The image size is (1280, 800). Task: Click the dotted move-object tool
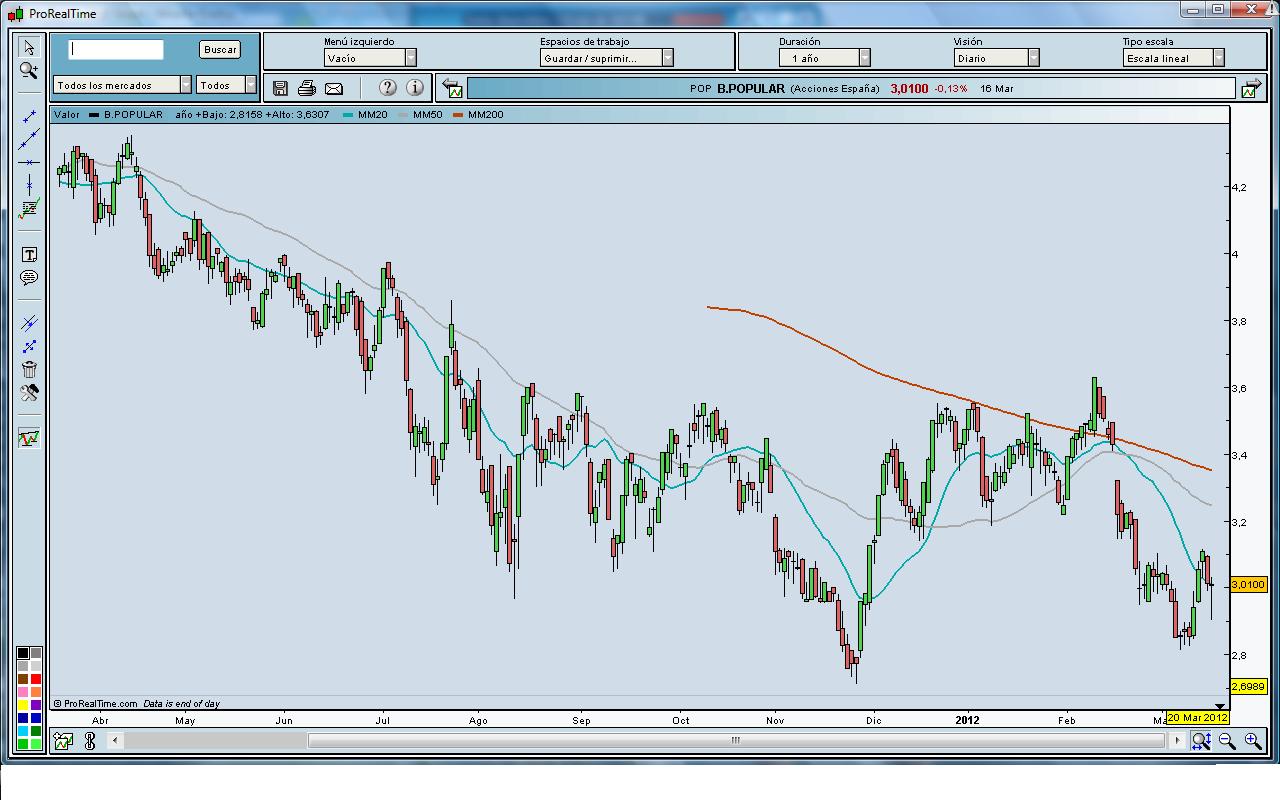pos(29,346)
